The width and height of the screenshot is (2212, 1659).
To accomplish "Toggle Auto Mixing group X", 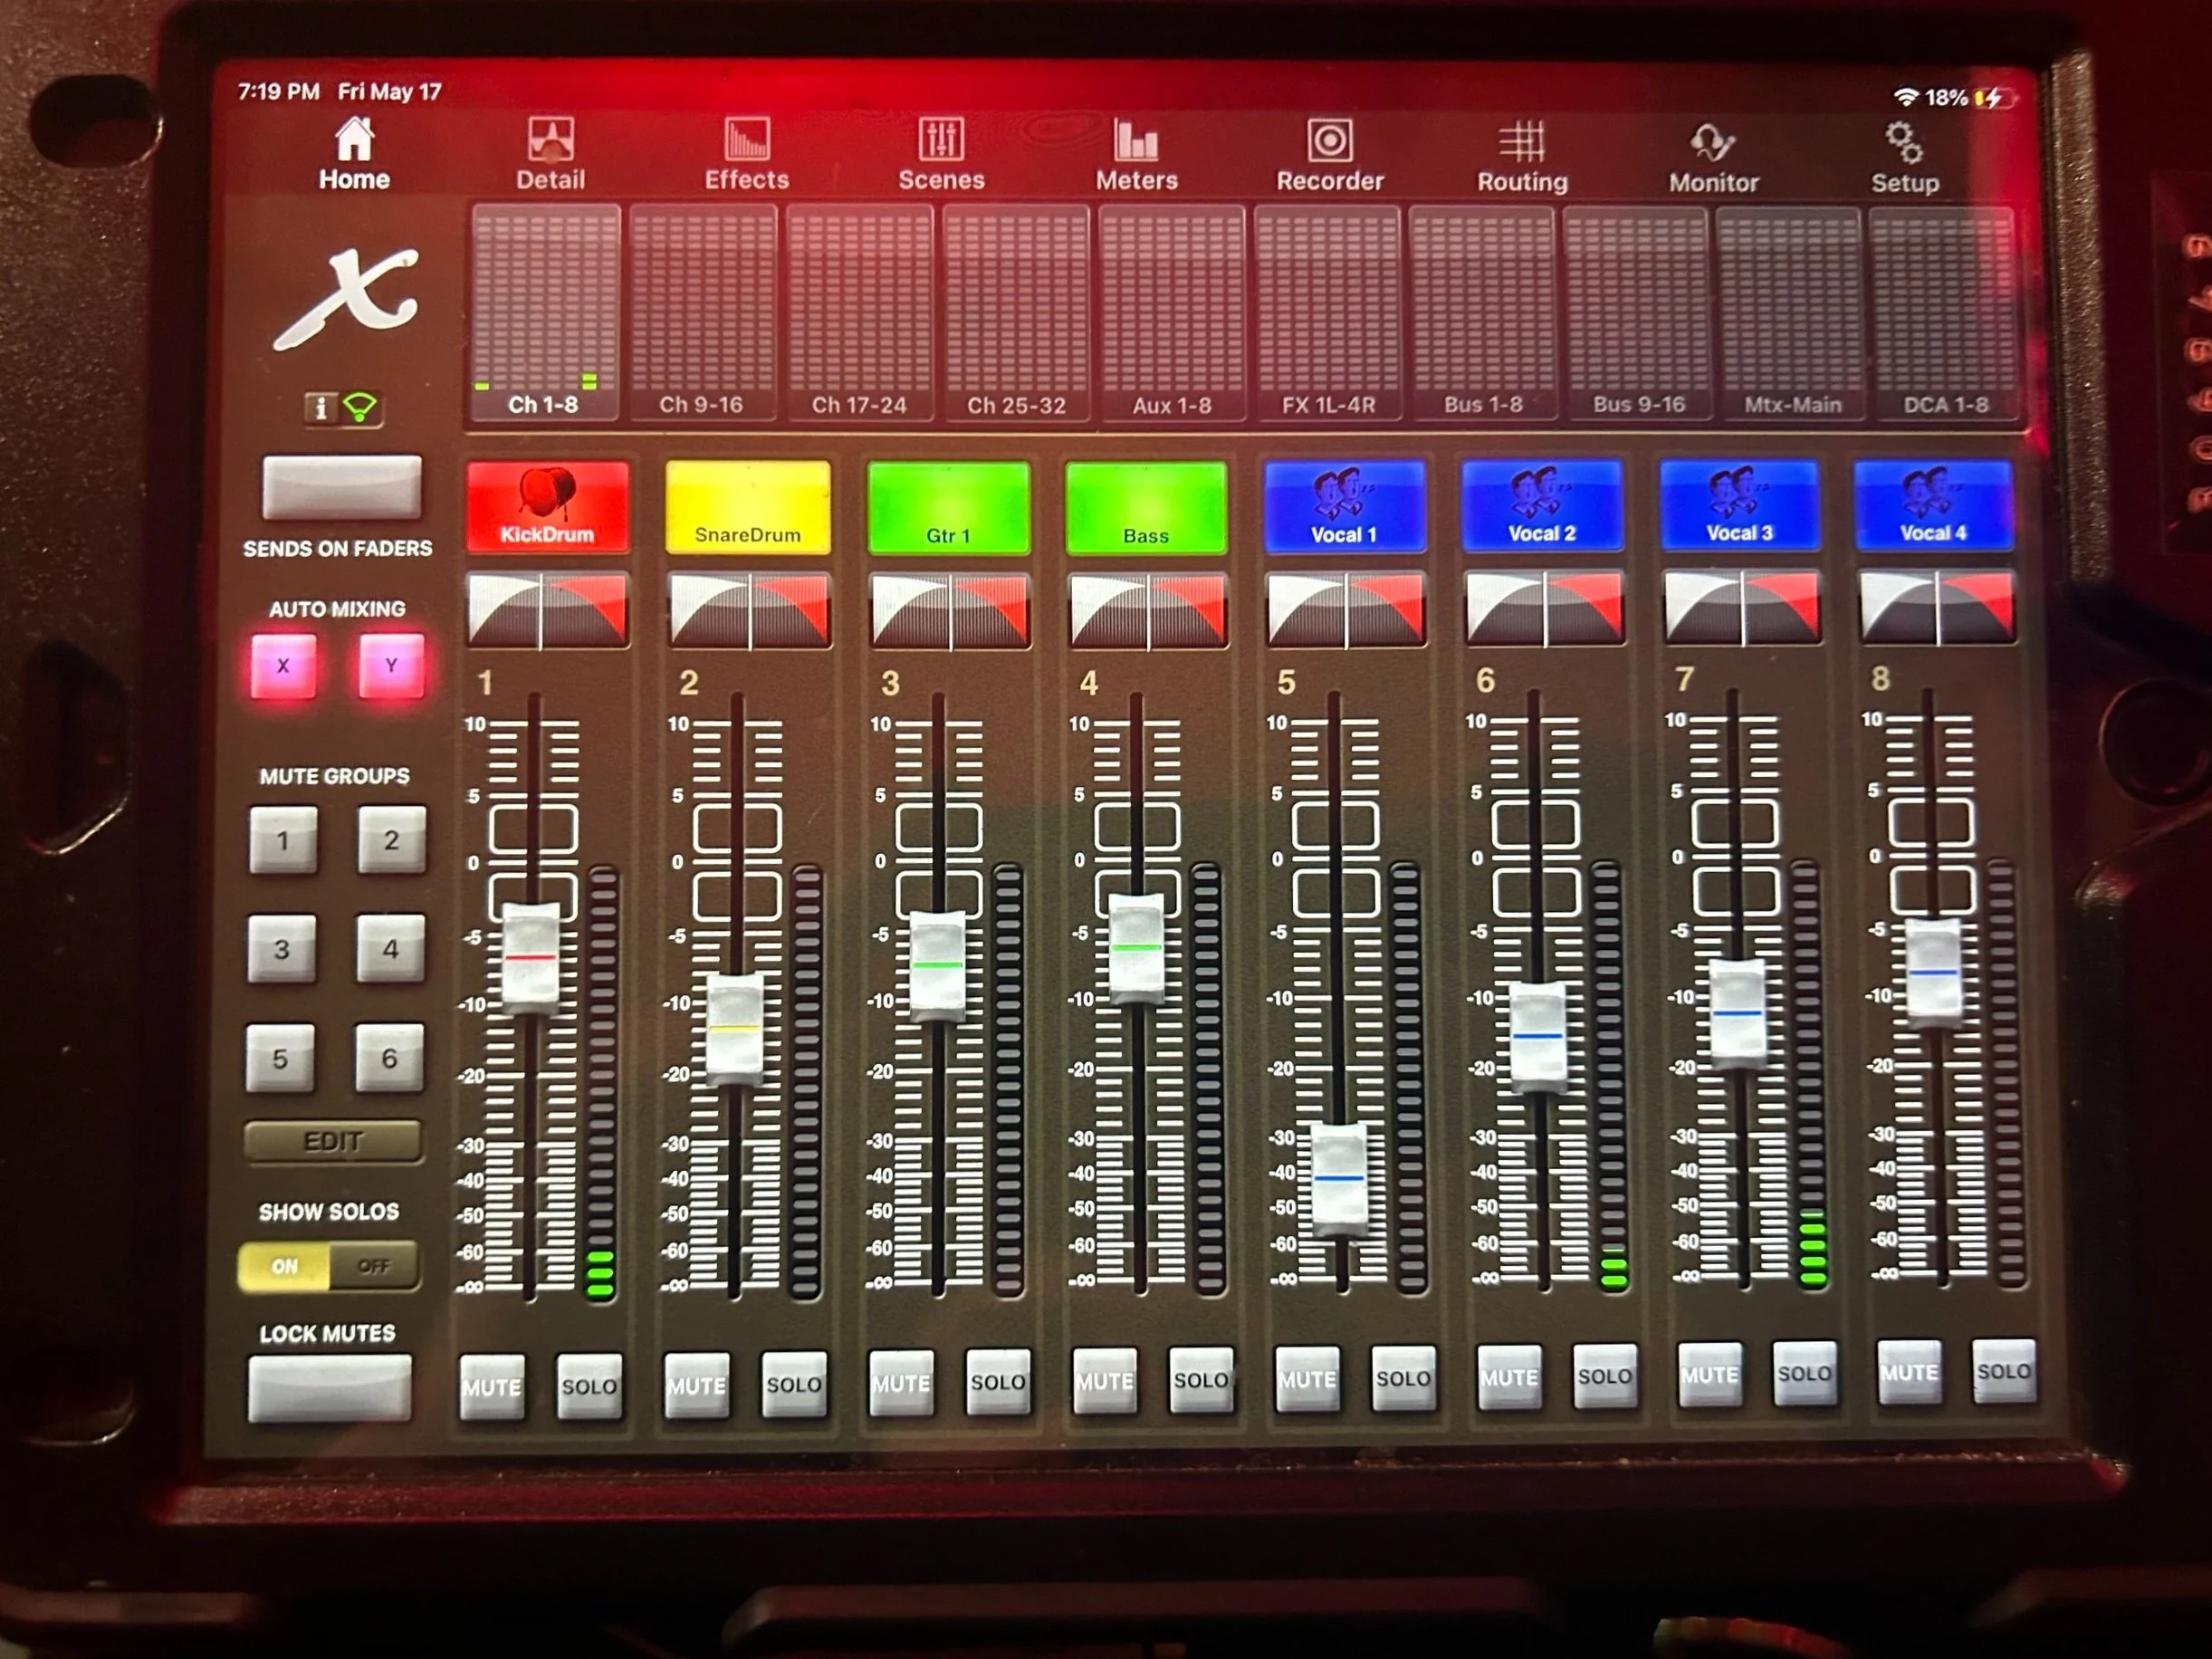I will tap(284, 666).
